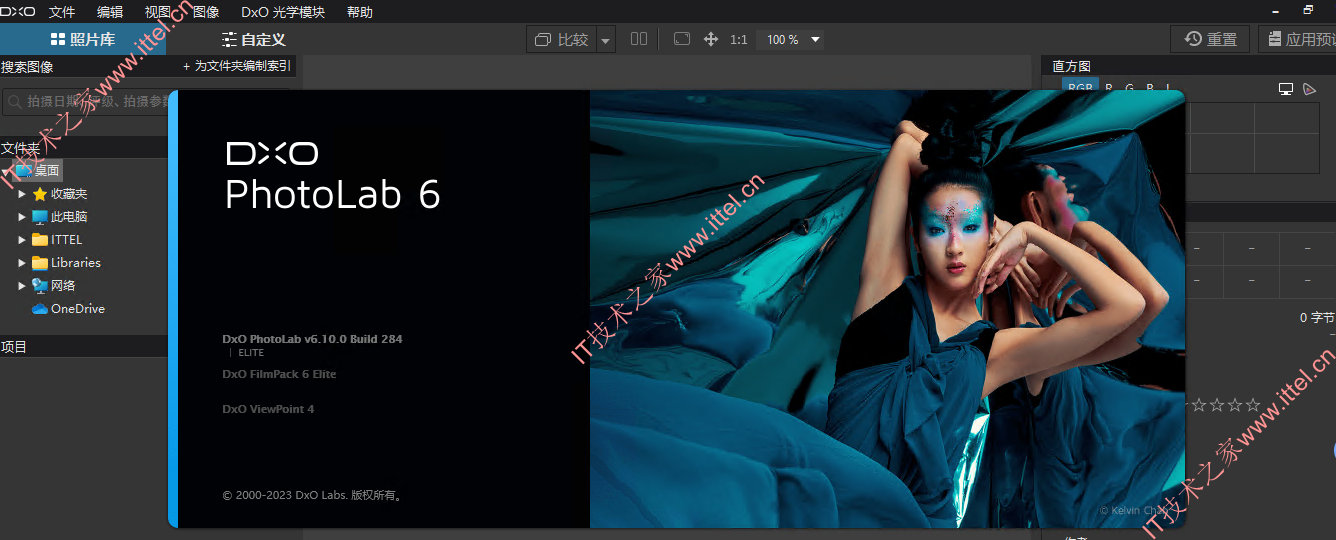Click the ITTEL folder icon
The image size is (1336, 540).
40,240
